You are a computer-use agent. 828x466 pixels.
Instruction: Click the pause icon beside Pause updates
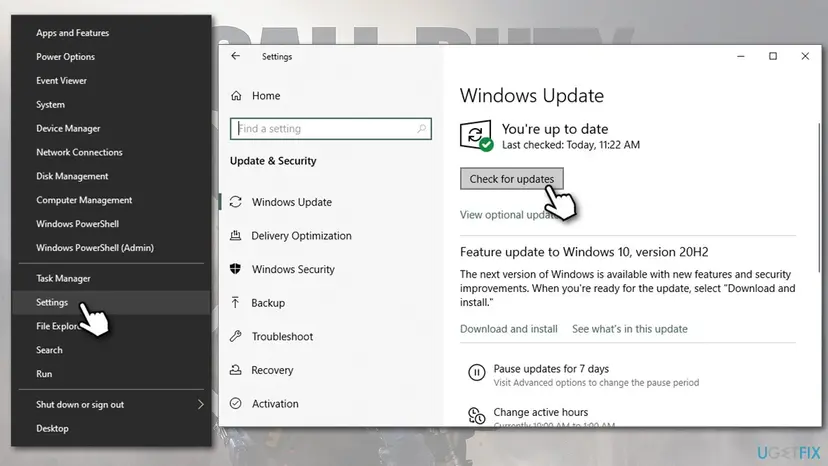coord(476,372)
